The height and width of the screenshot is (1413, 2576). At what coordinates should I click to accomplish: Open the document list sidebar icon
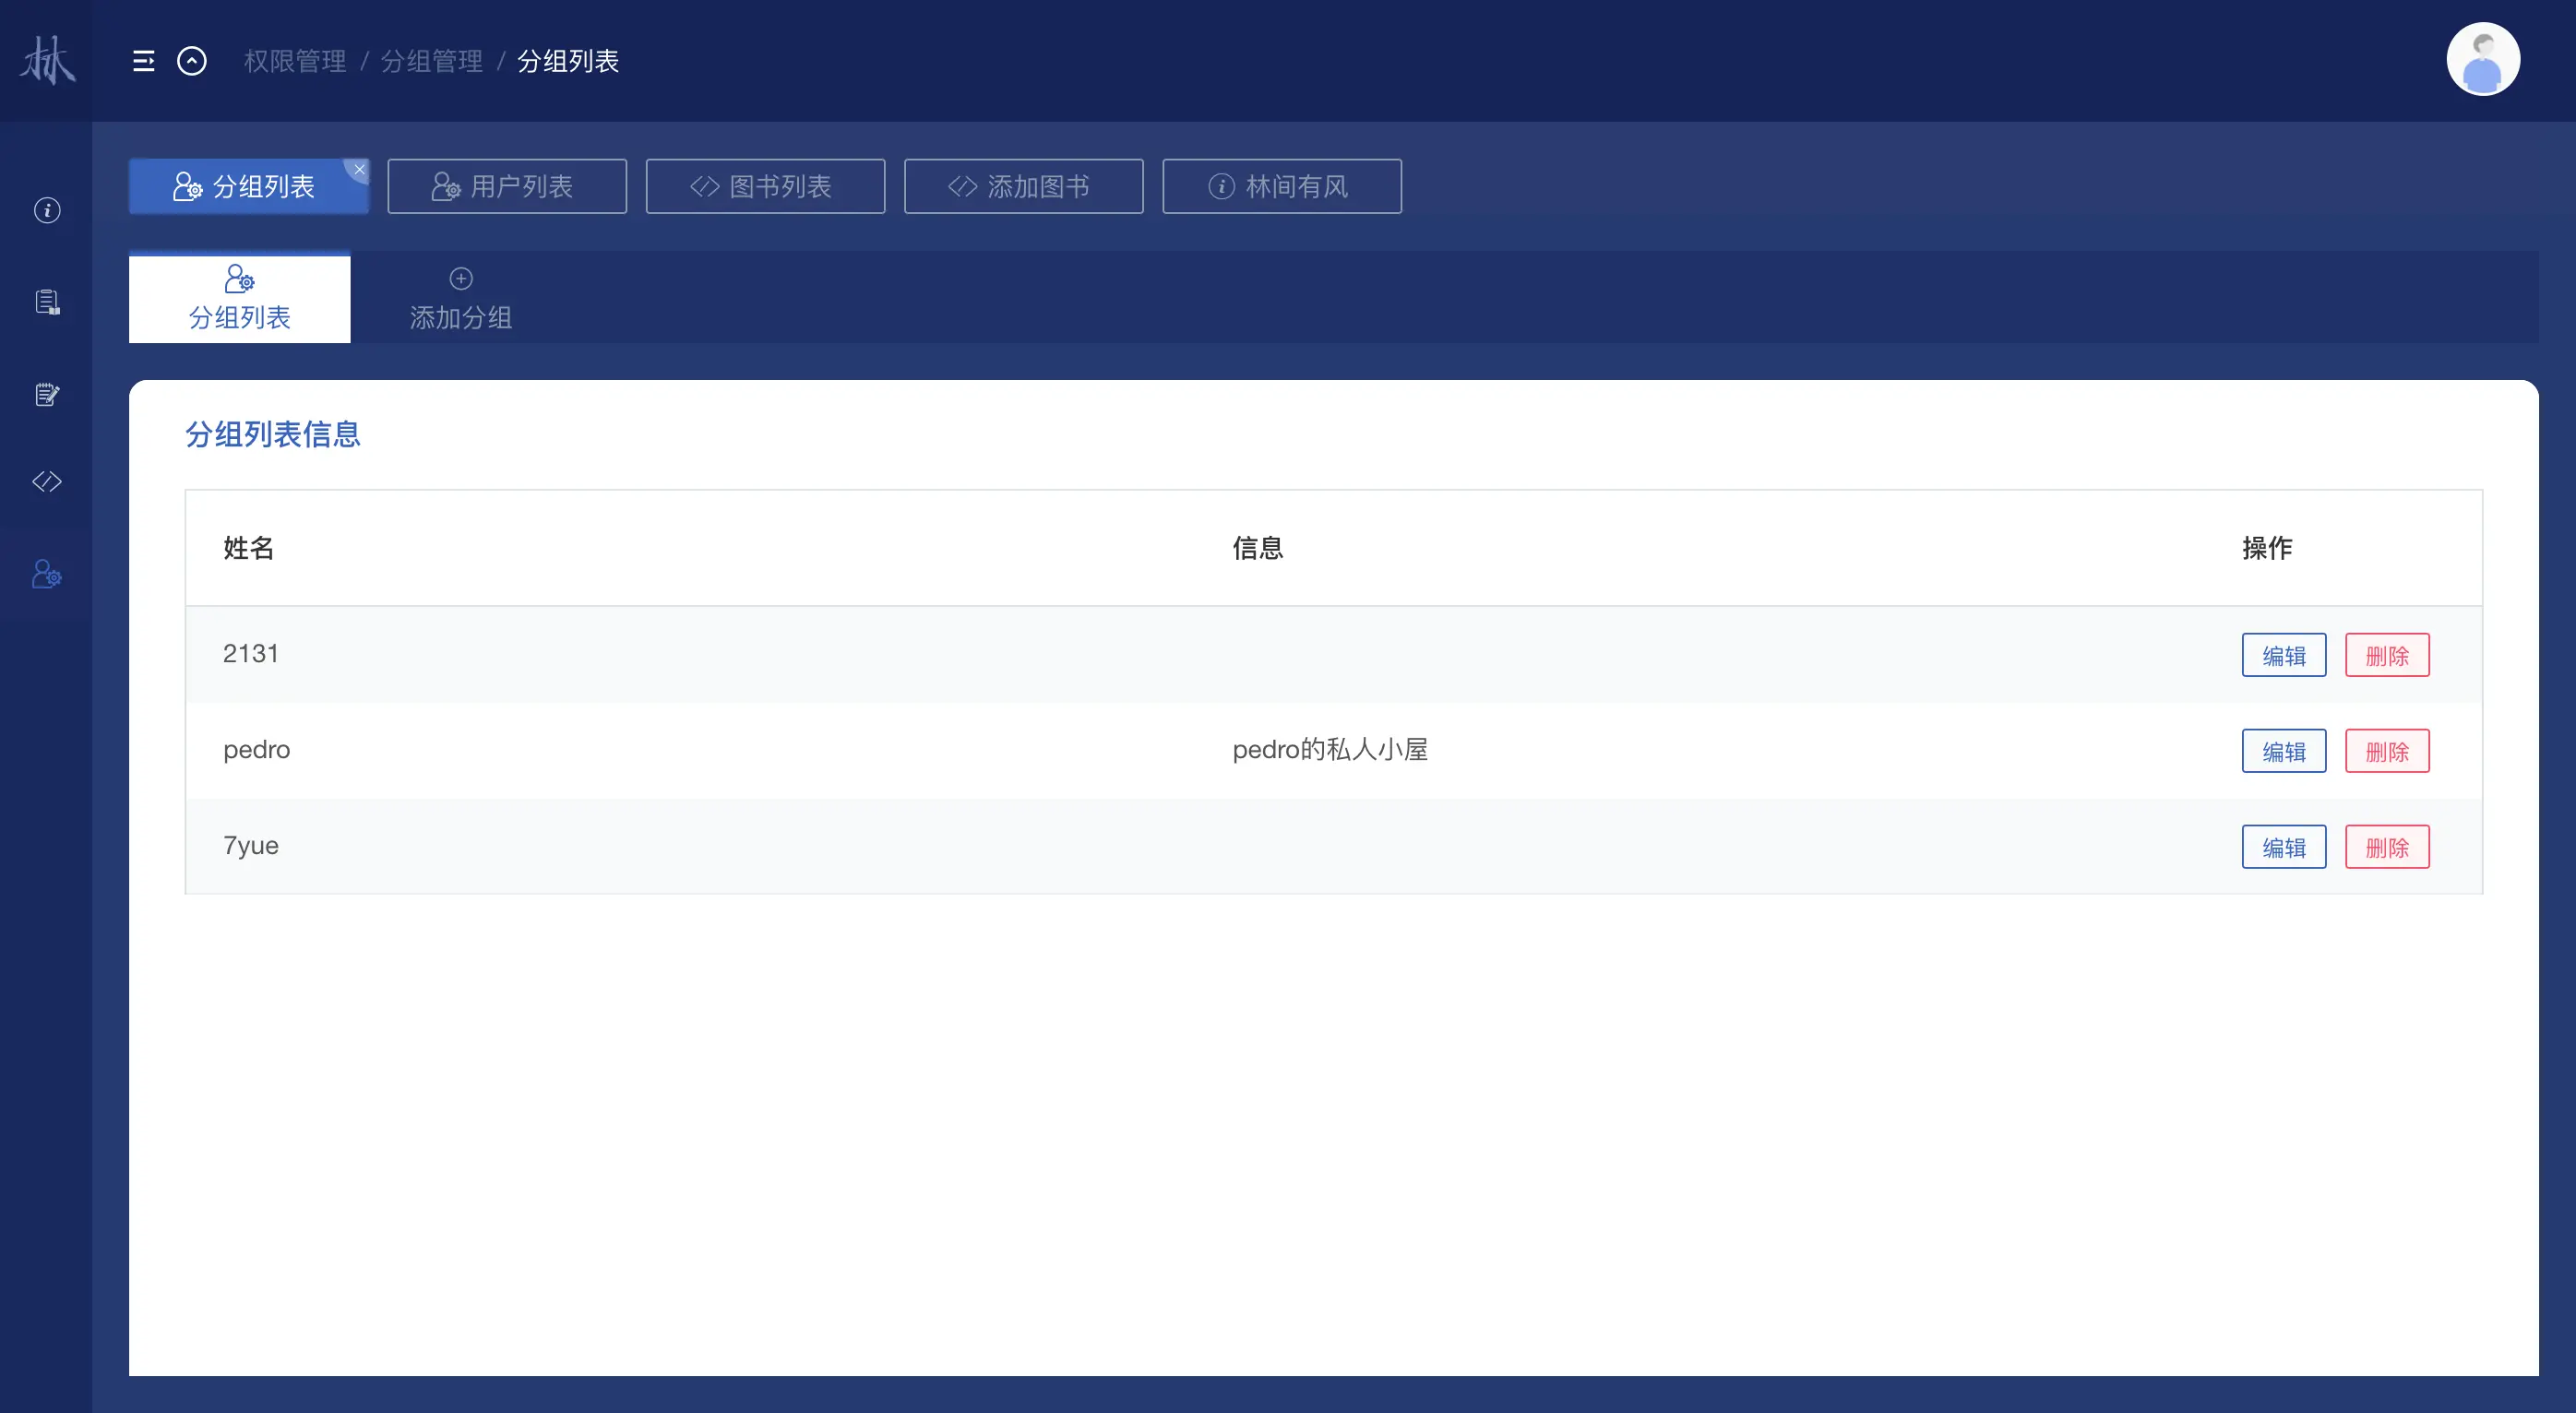coord(47,302)
